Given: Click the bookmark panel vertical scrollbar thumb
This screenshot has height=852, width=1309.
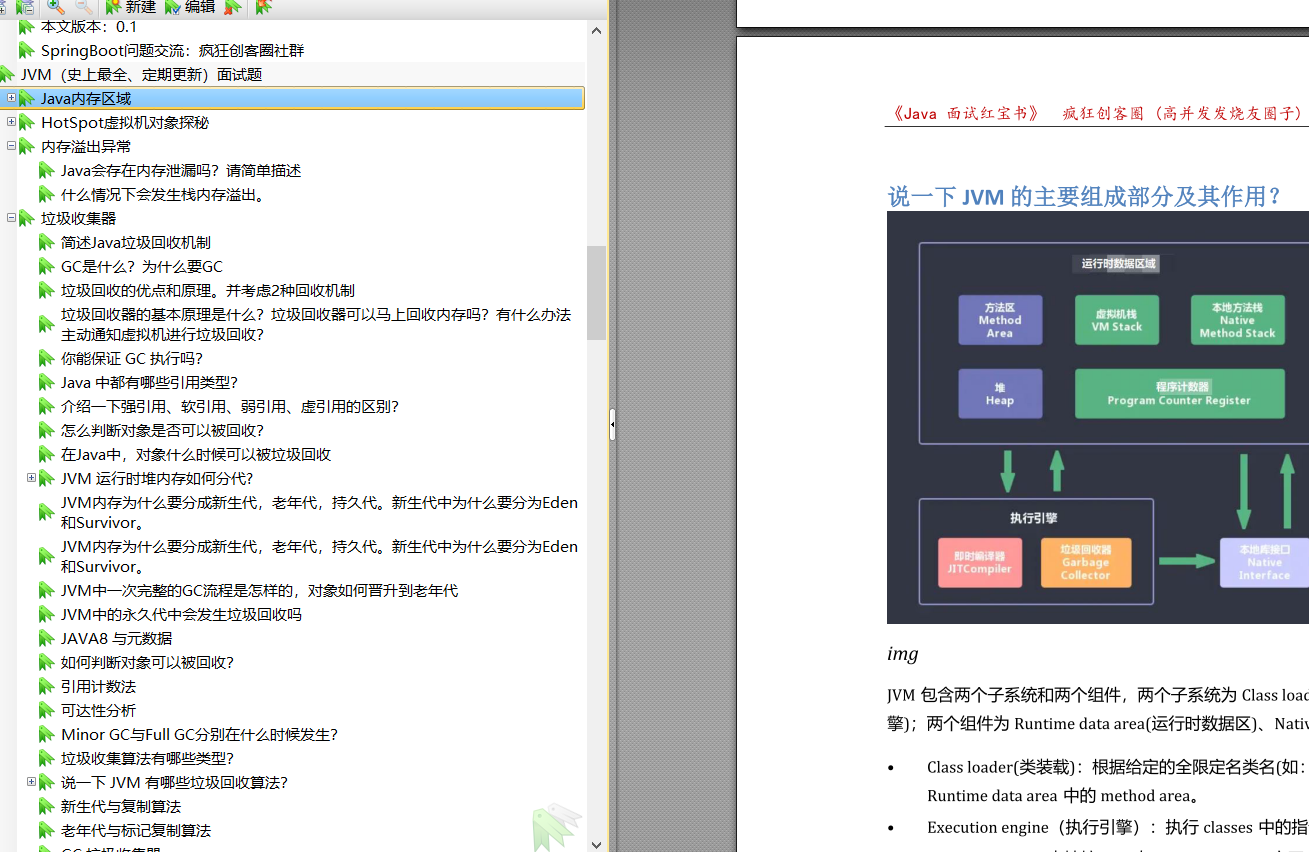Looking at the screenshot, I should click(x=596, y=292).
